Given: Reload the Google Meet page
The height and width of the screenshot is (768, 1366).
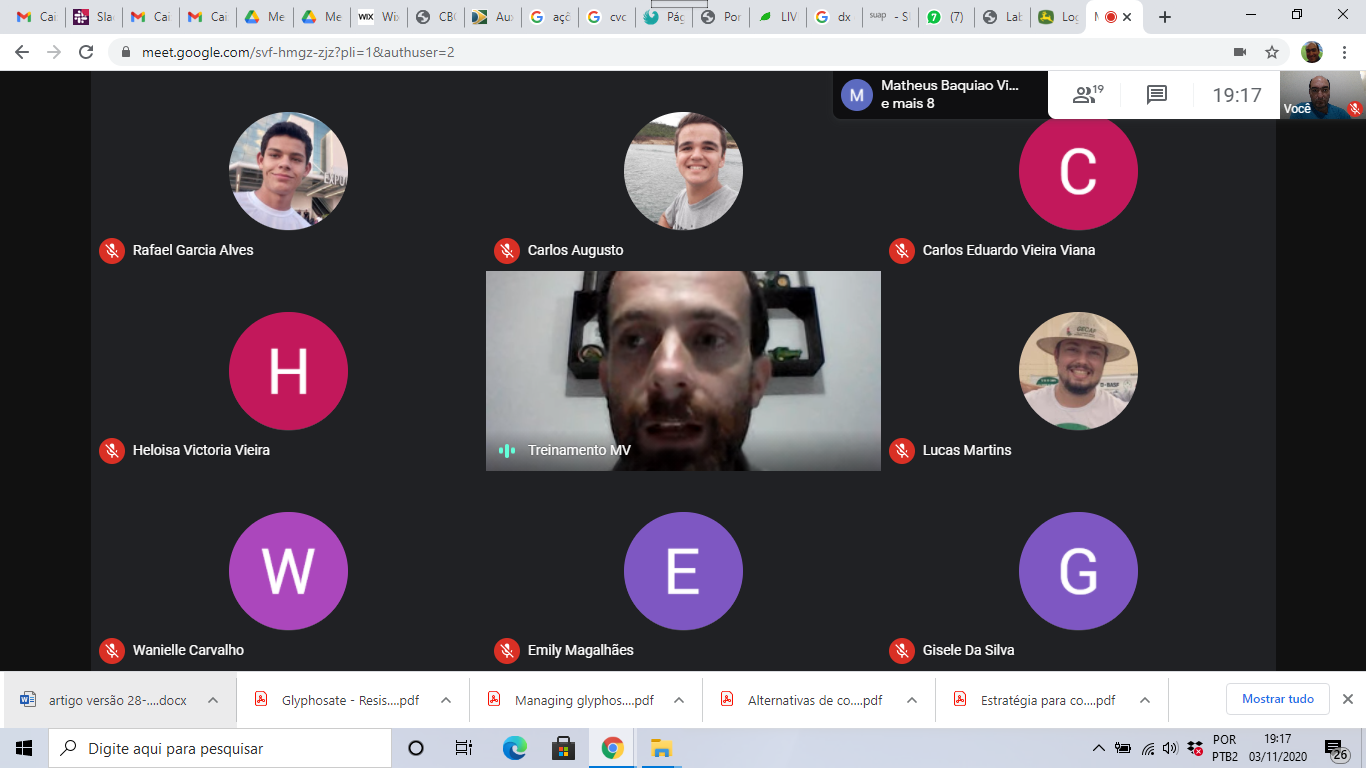Looking at the screenshot, I should pos(86,52).
